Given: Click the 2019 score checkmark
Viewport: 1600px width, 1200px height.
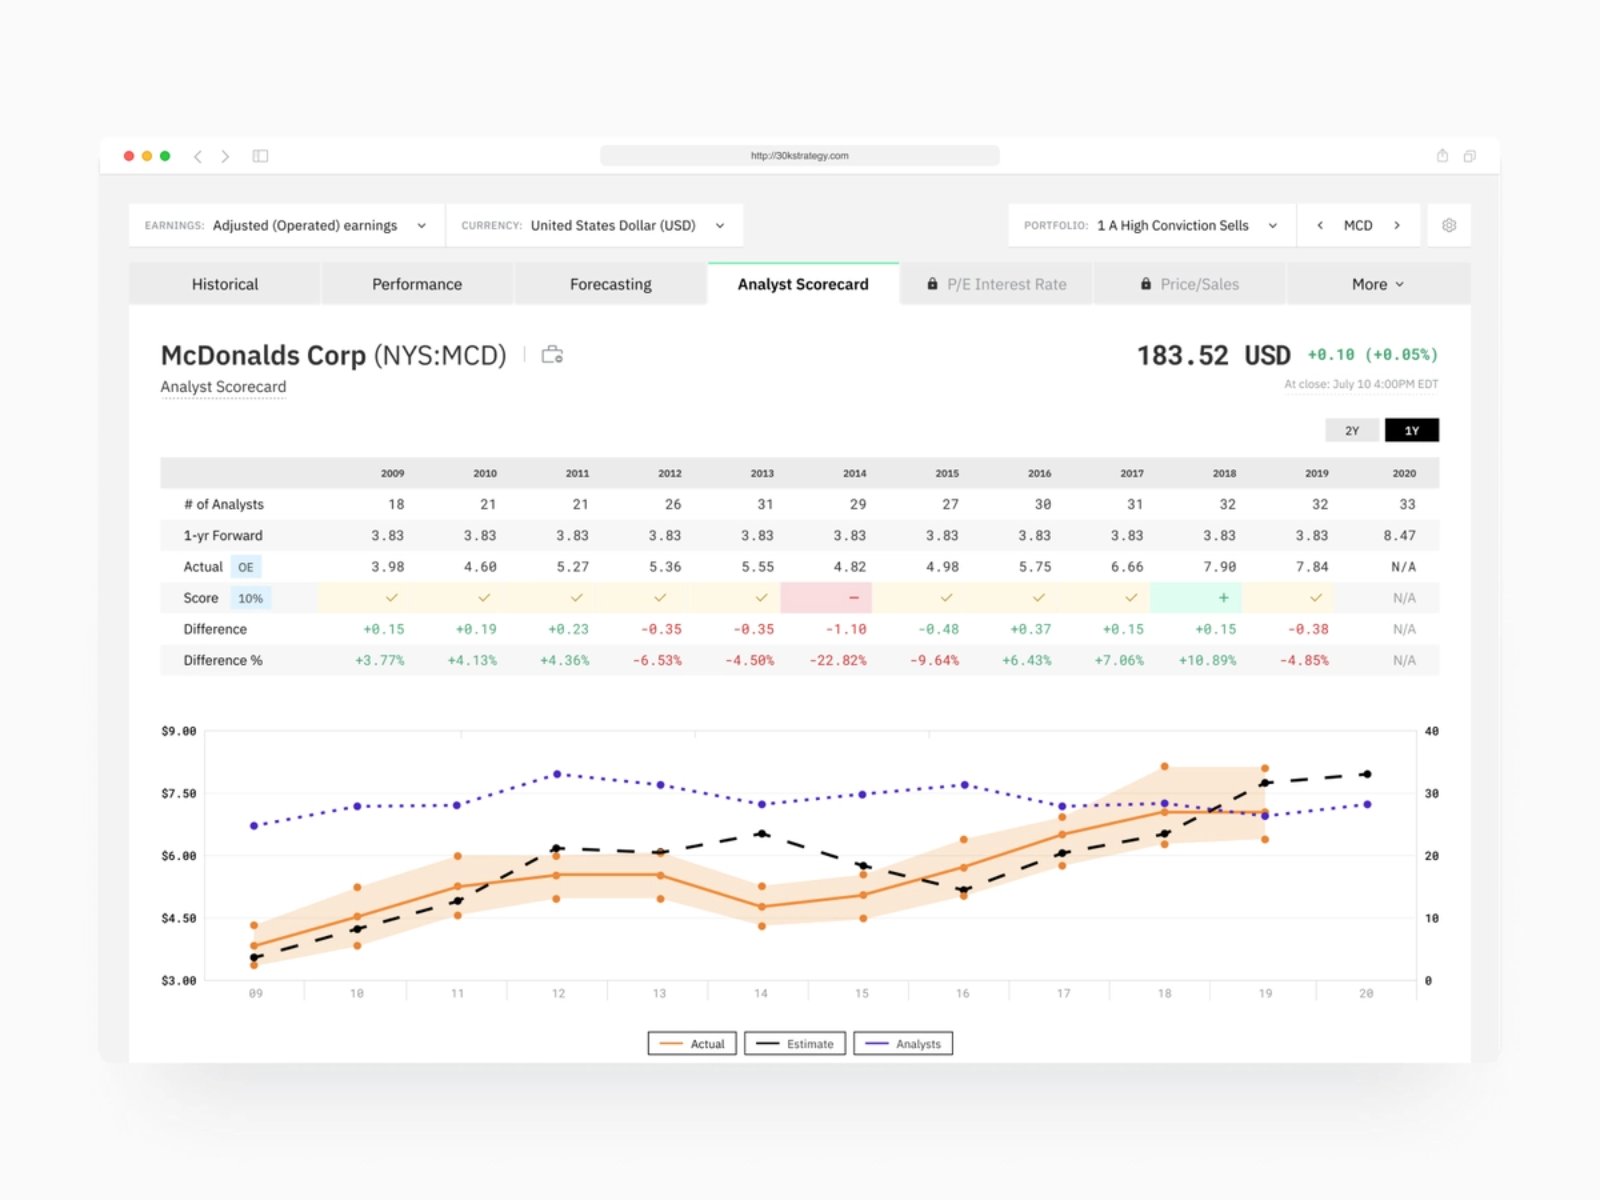Looking at the screenshot, I should point(1316,598).
